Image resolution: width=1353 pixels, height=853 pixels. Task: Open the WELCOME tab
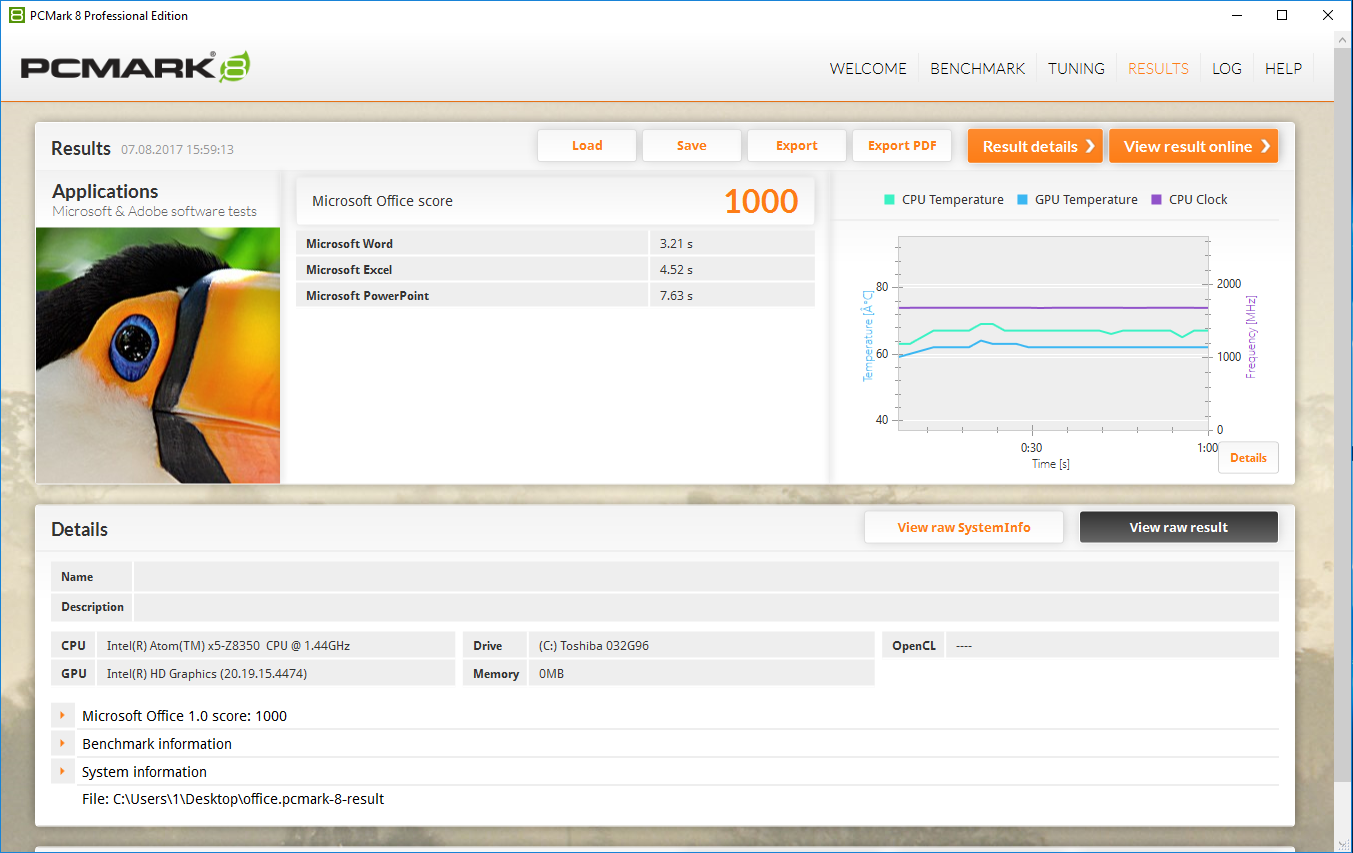click(x=868, y=68)
